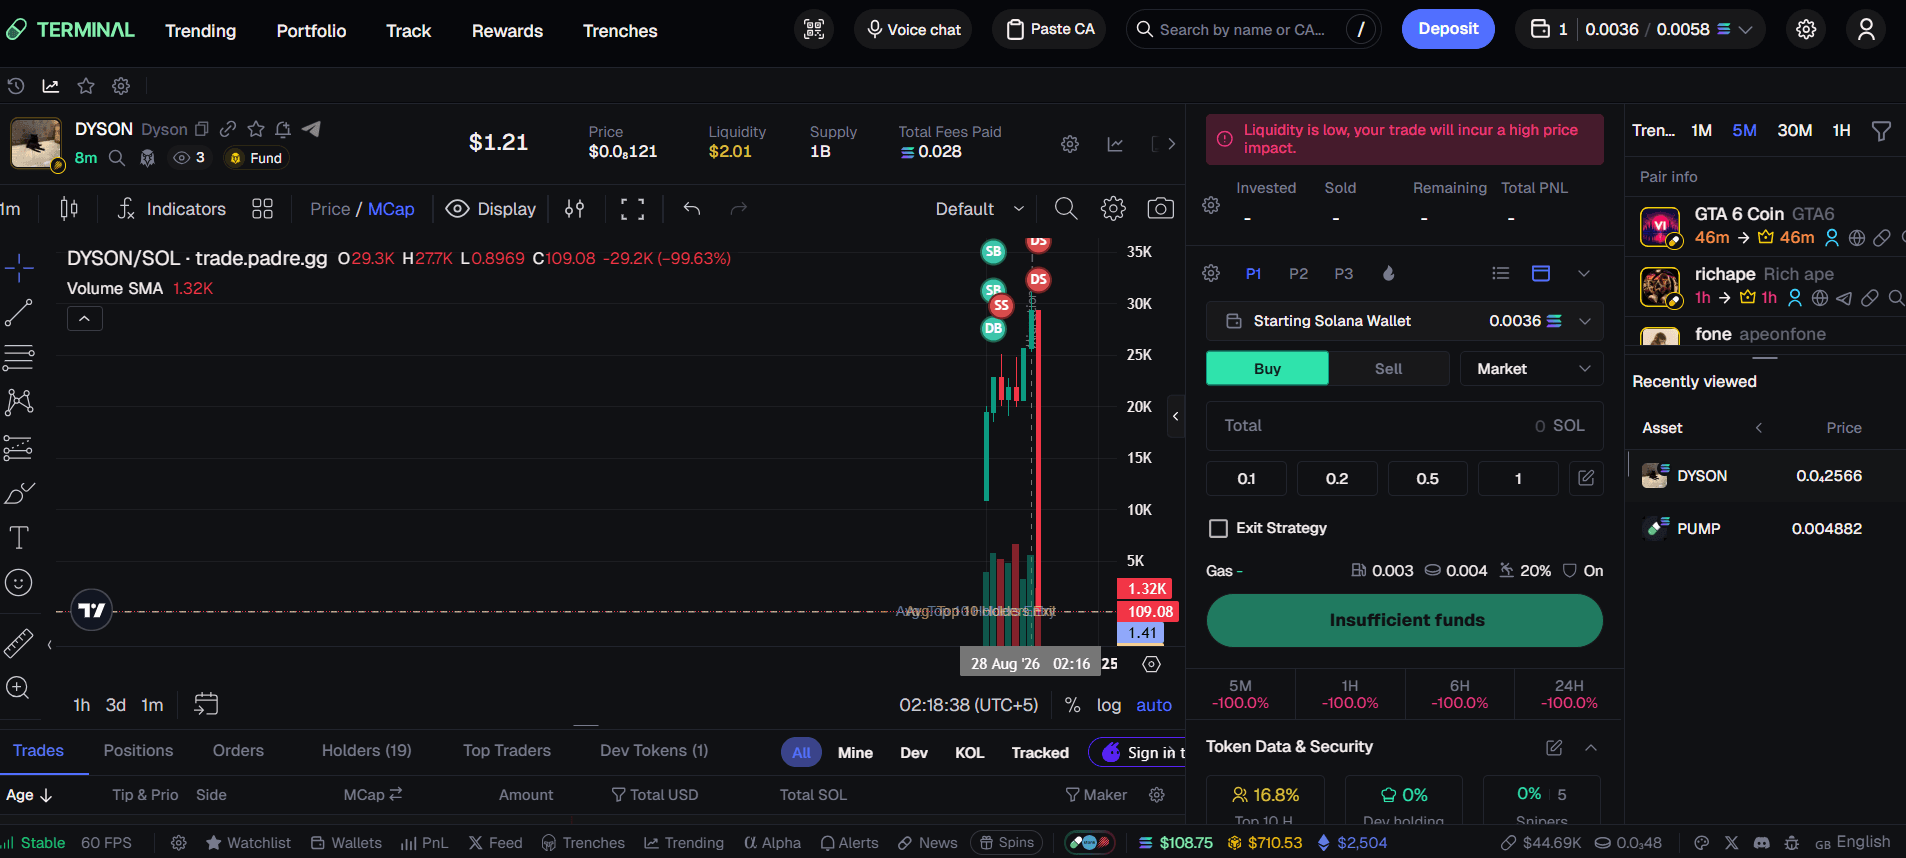Select the brush drawing tool
The height and width of the screenshot is (858, 1906).
point(19,493)
